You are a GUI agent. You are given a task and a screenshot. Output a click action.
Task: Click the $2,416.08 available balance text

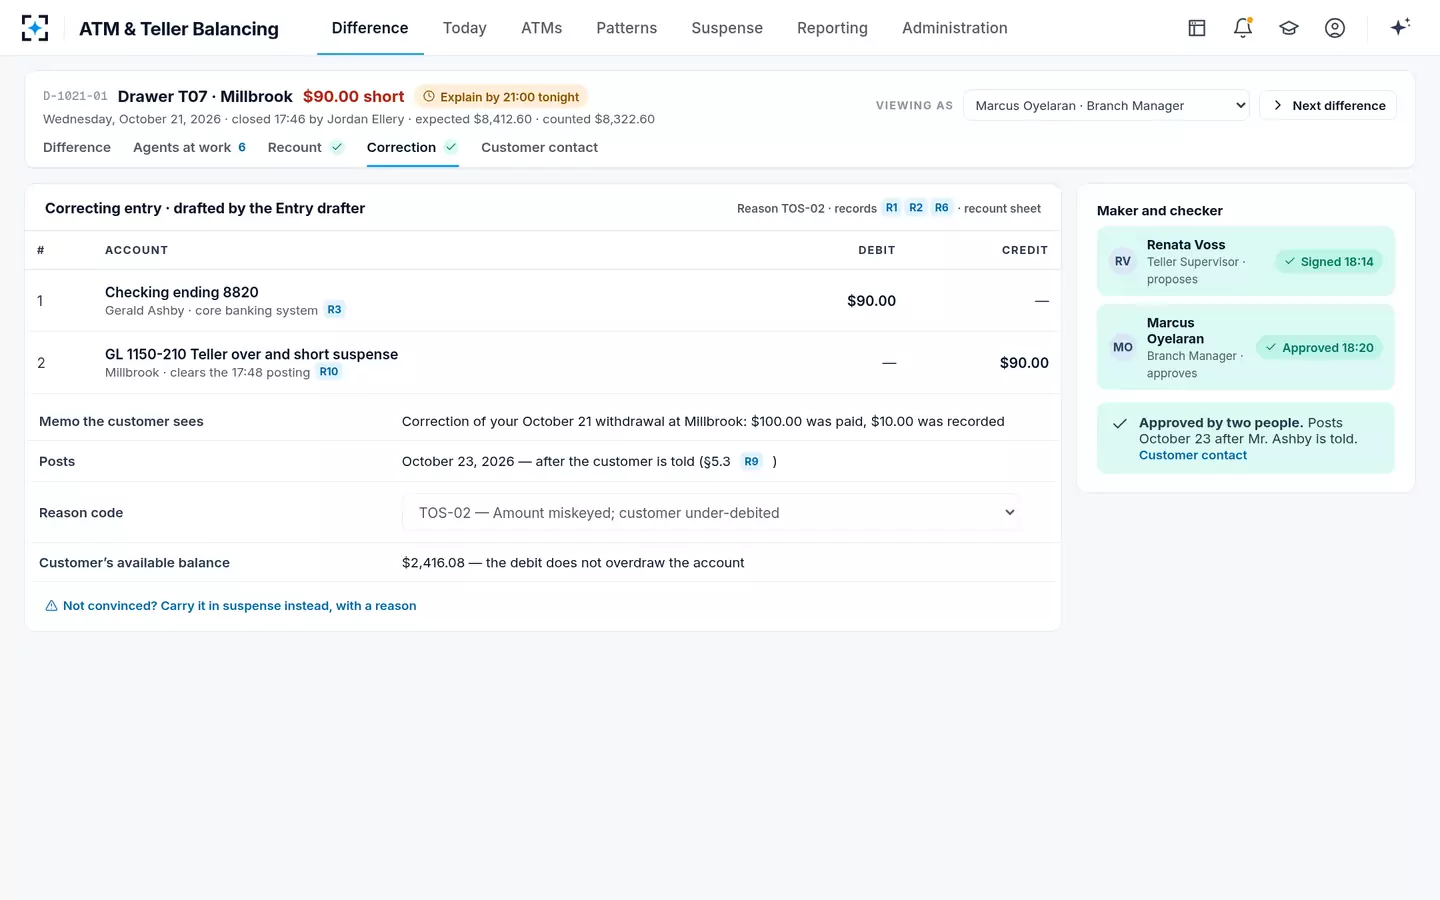(573, 563)
